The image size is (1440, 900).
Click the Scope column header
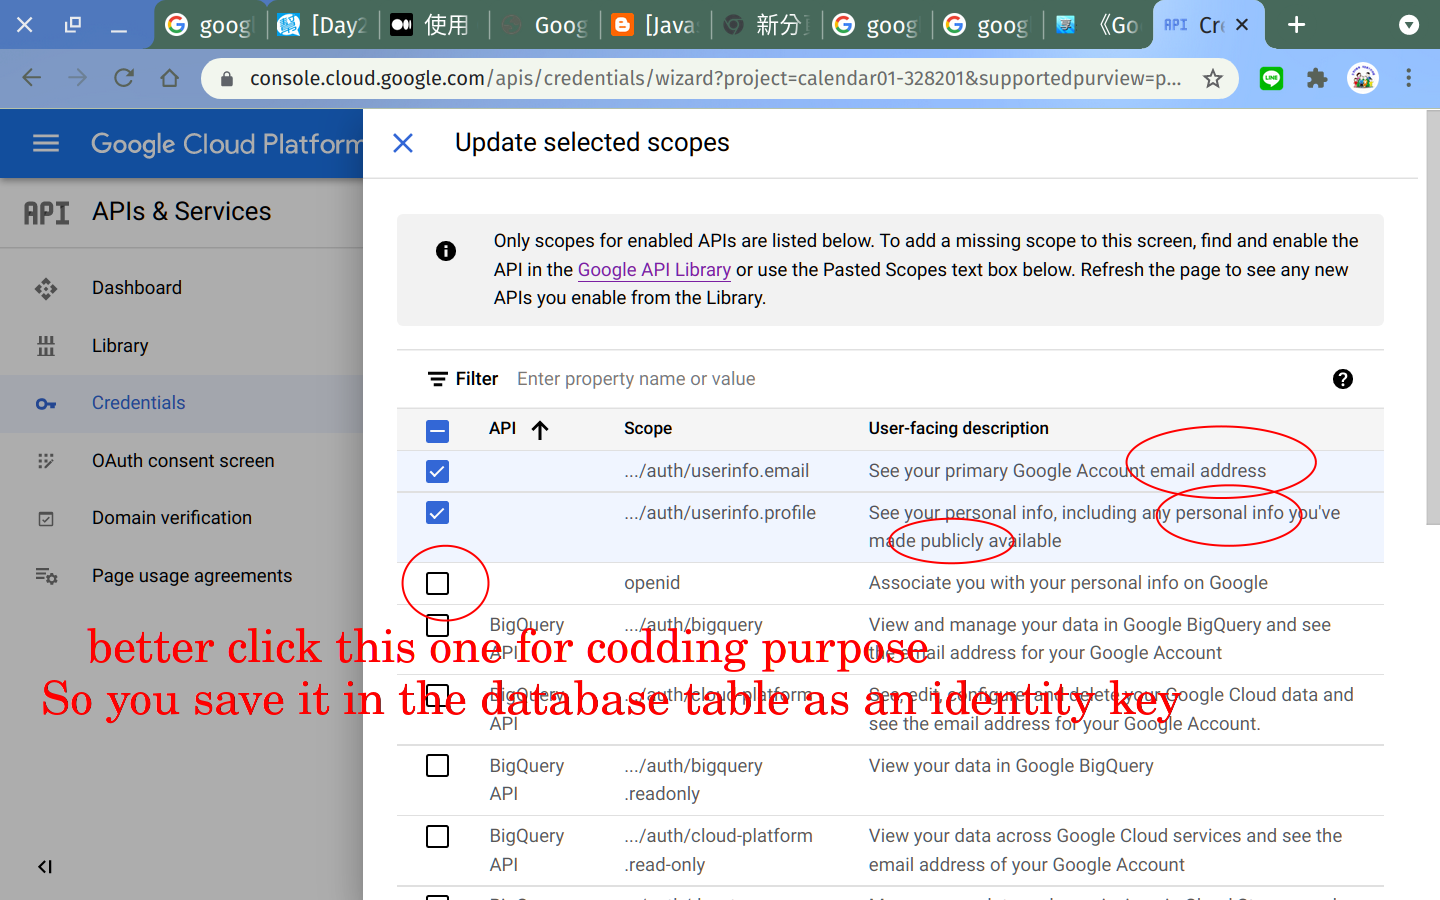point(648,428)
